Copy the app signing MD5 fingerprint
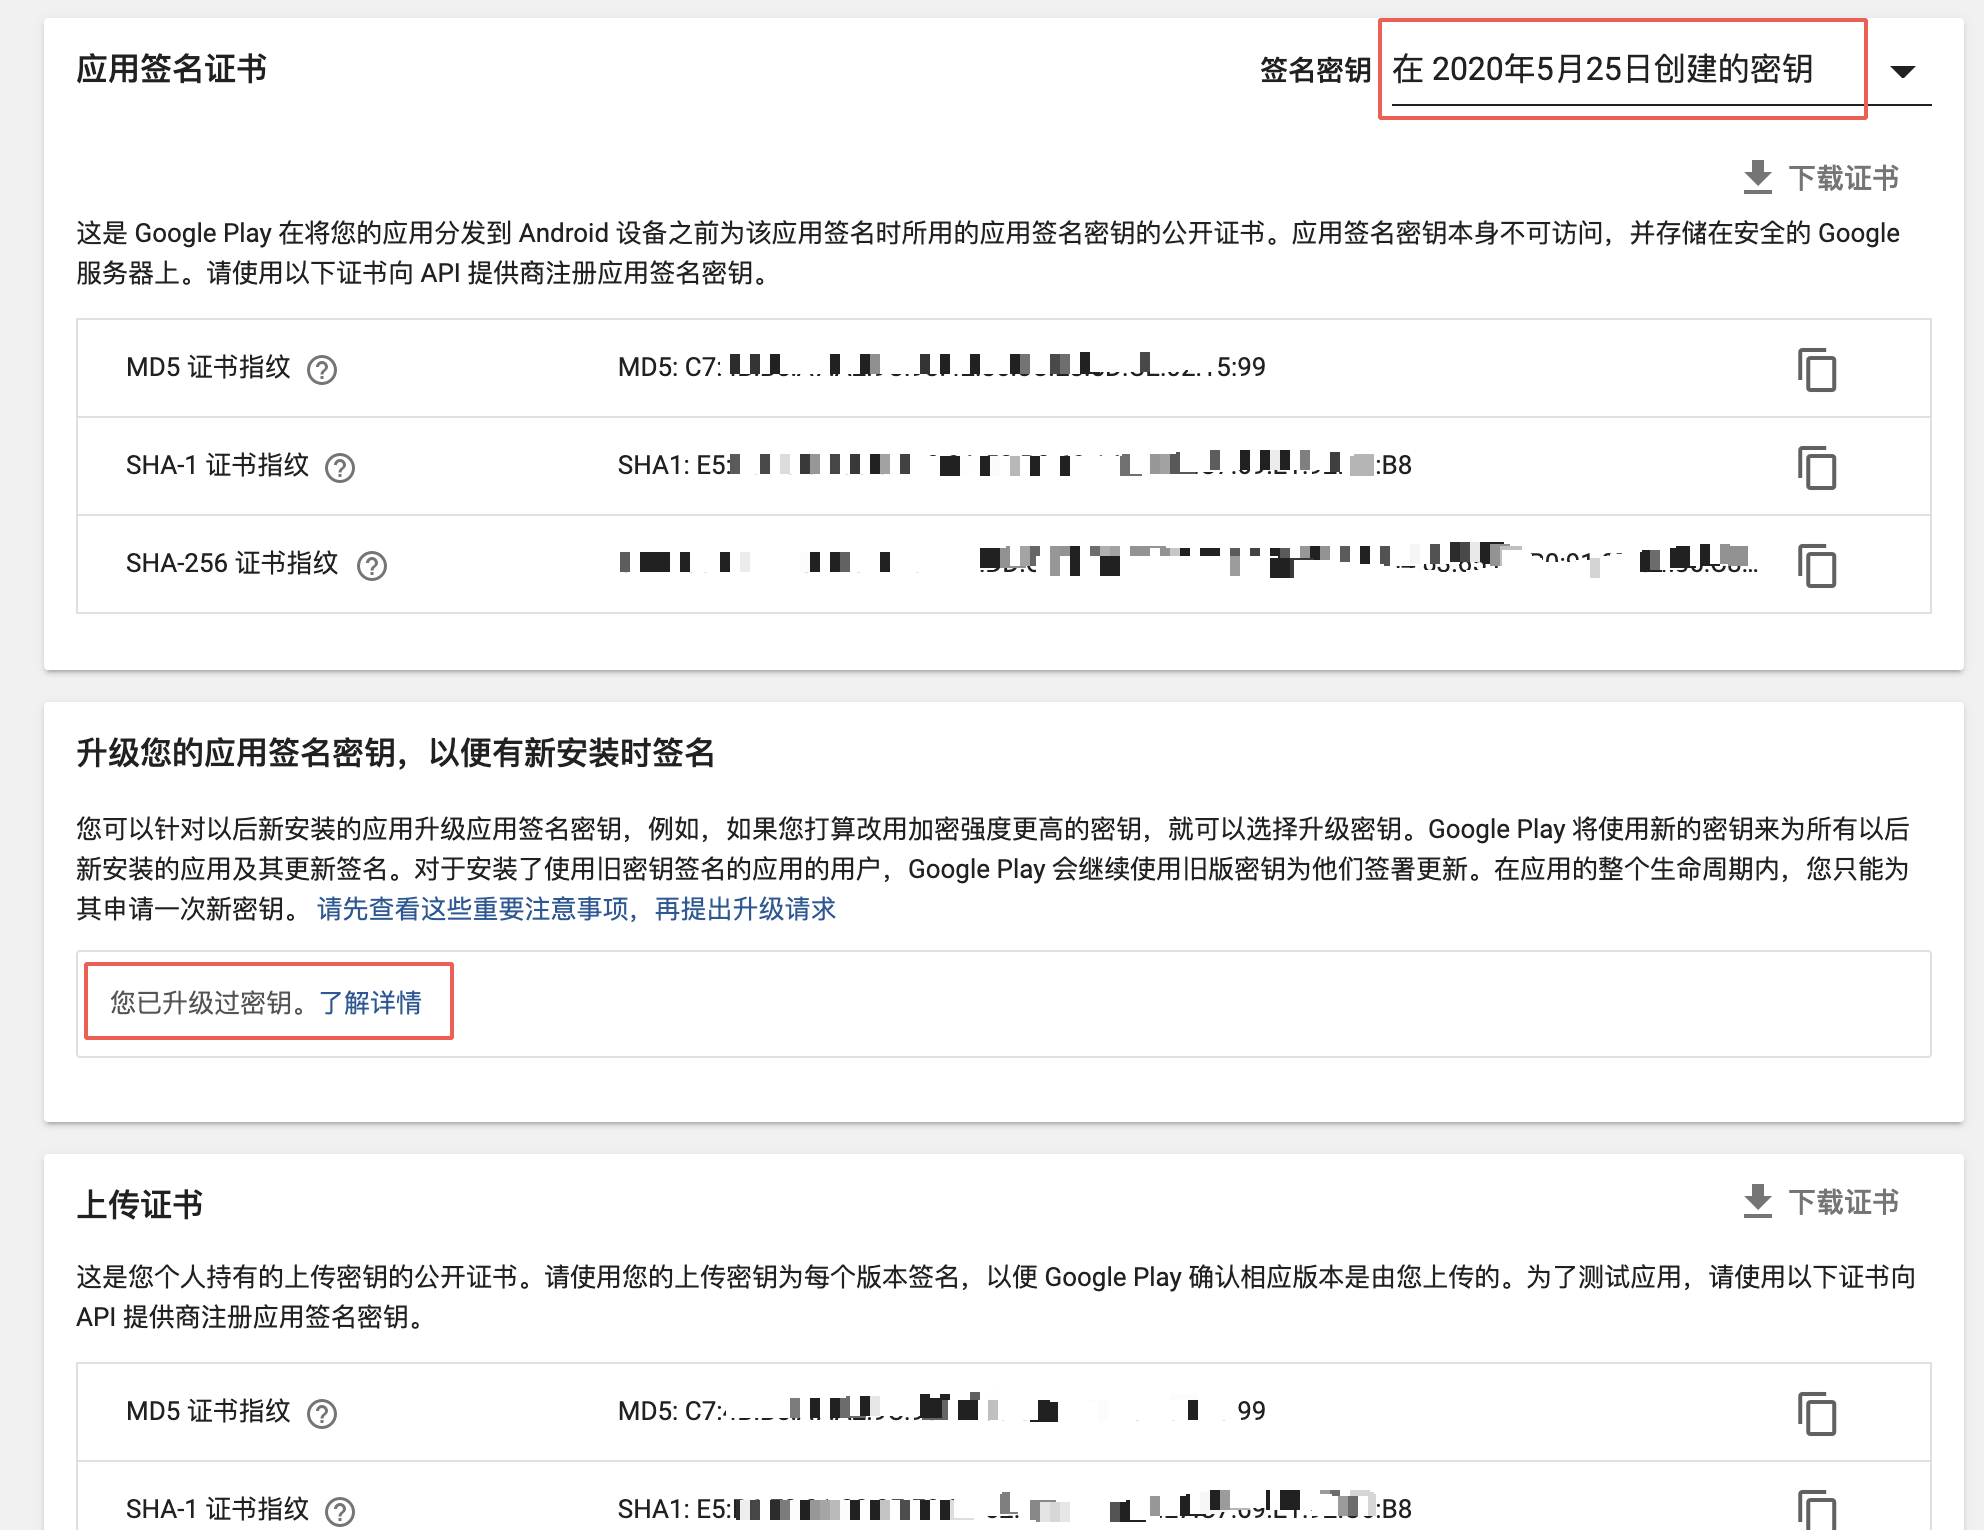This screenshot has width=1984, height=1530. (1816, 370)
